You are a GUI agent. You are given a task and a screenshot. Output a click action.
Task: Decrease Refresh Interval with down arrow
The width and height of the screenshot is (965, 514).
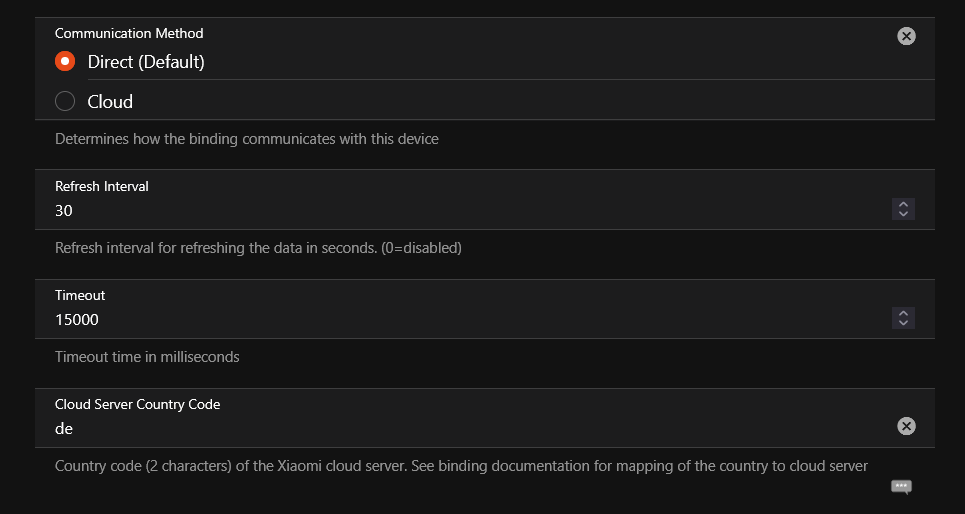tap(903, 214)
